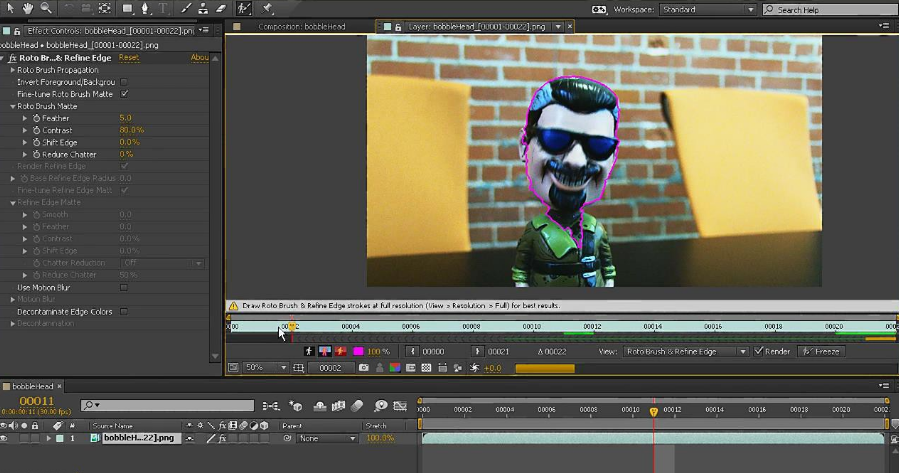Click region of interest icon
The width and height of the screenshot is (899, 473).
click(411, 368)
